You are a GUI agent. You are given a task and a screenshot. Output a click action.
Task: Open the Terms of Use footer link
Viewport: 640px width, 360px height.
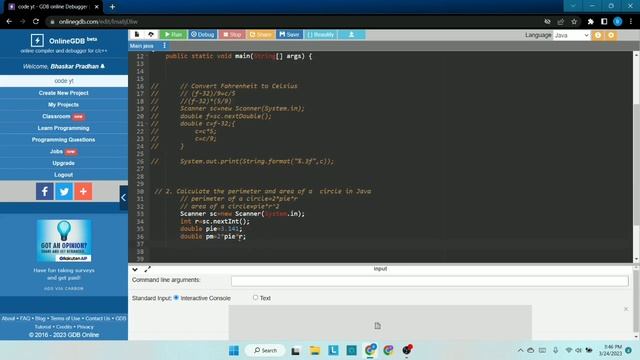[65, 318]
